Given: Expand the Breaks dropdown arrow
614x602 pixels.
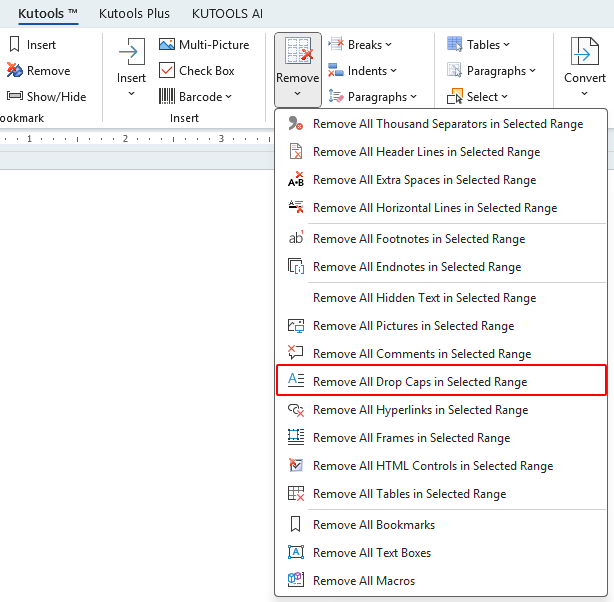Looking at the screenshot, I should 388,45.
